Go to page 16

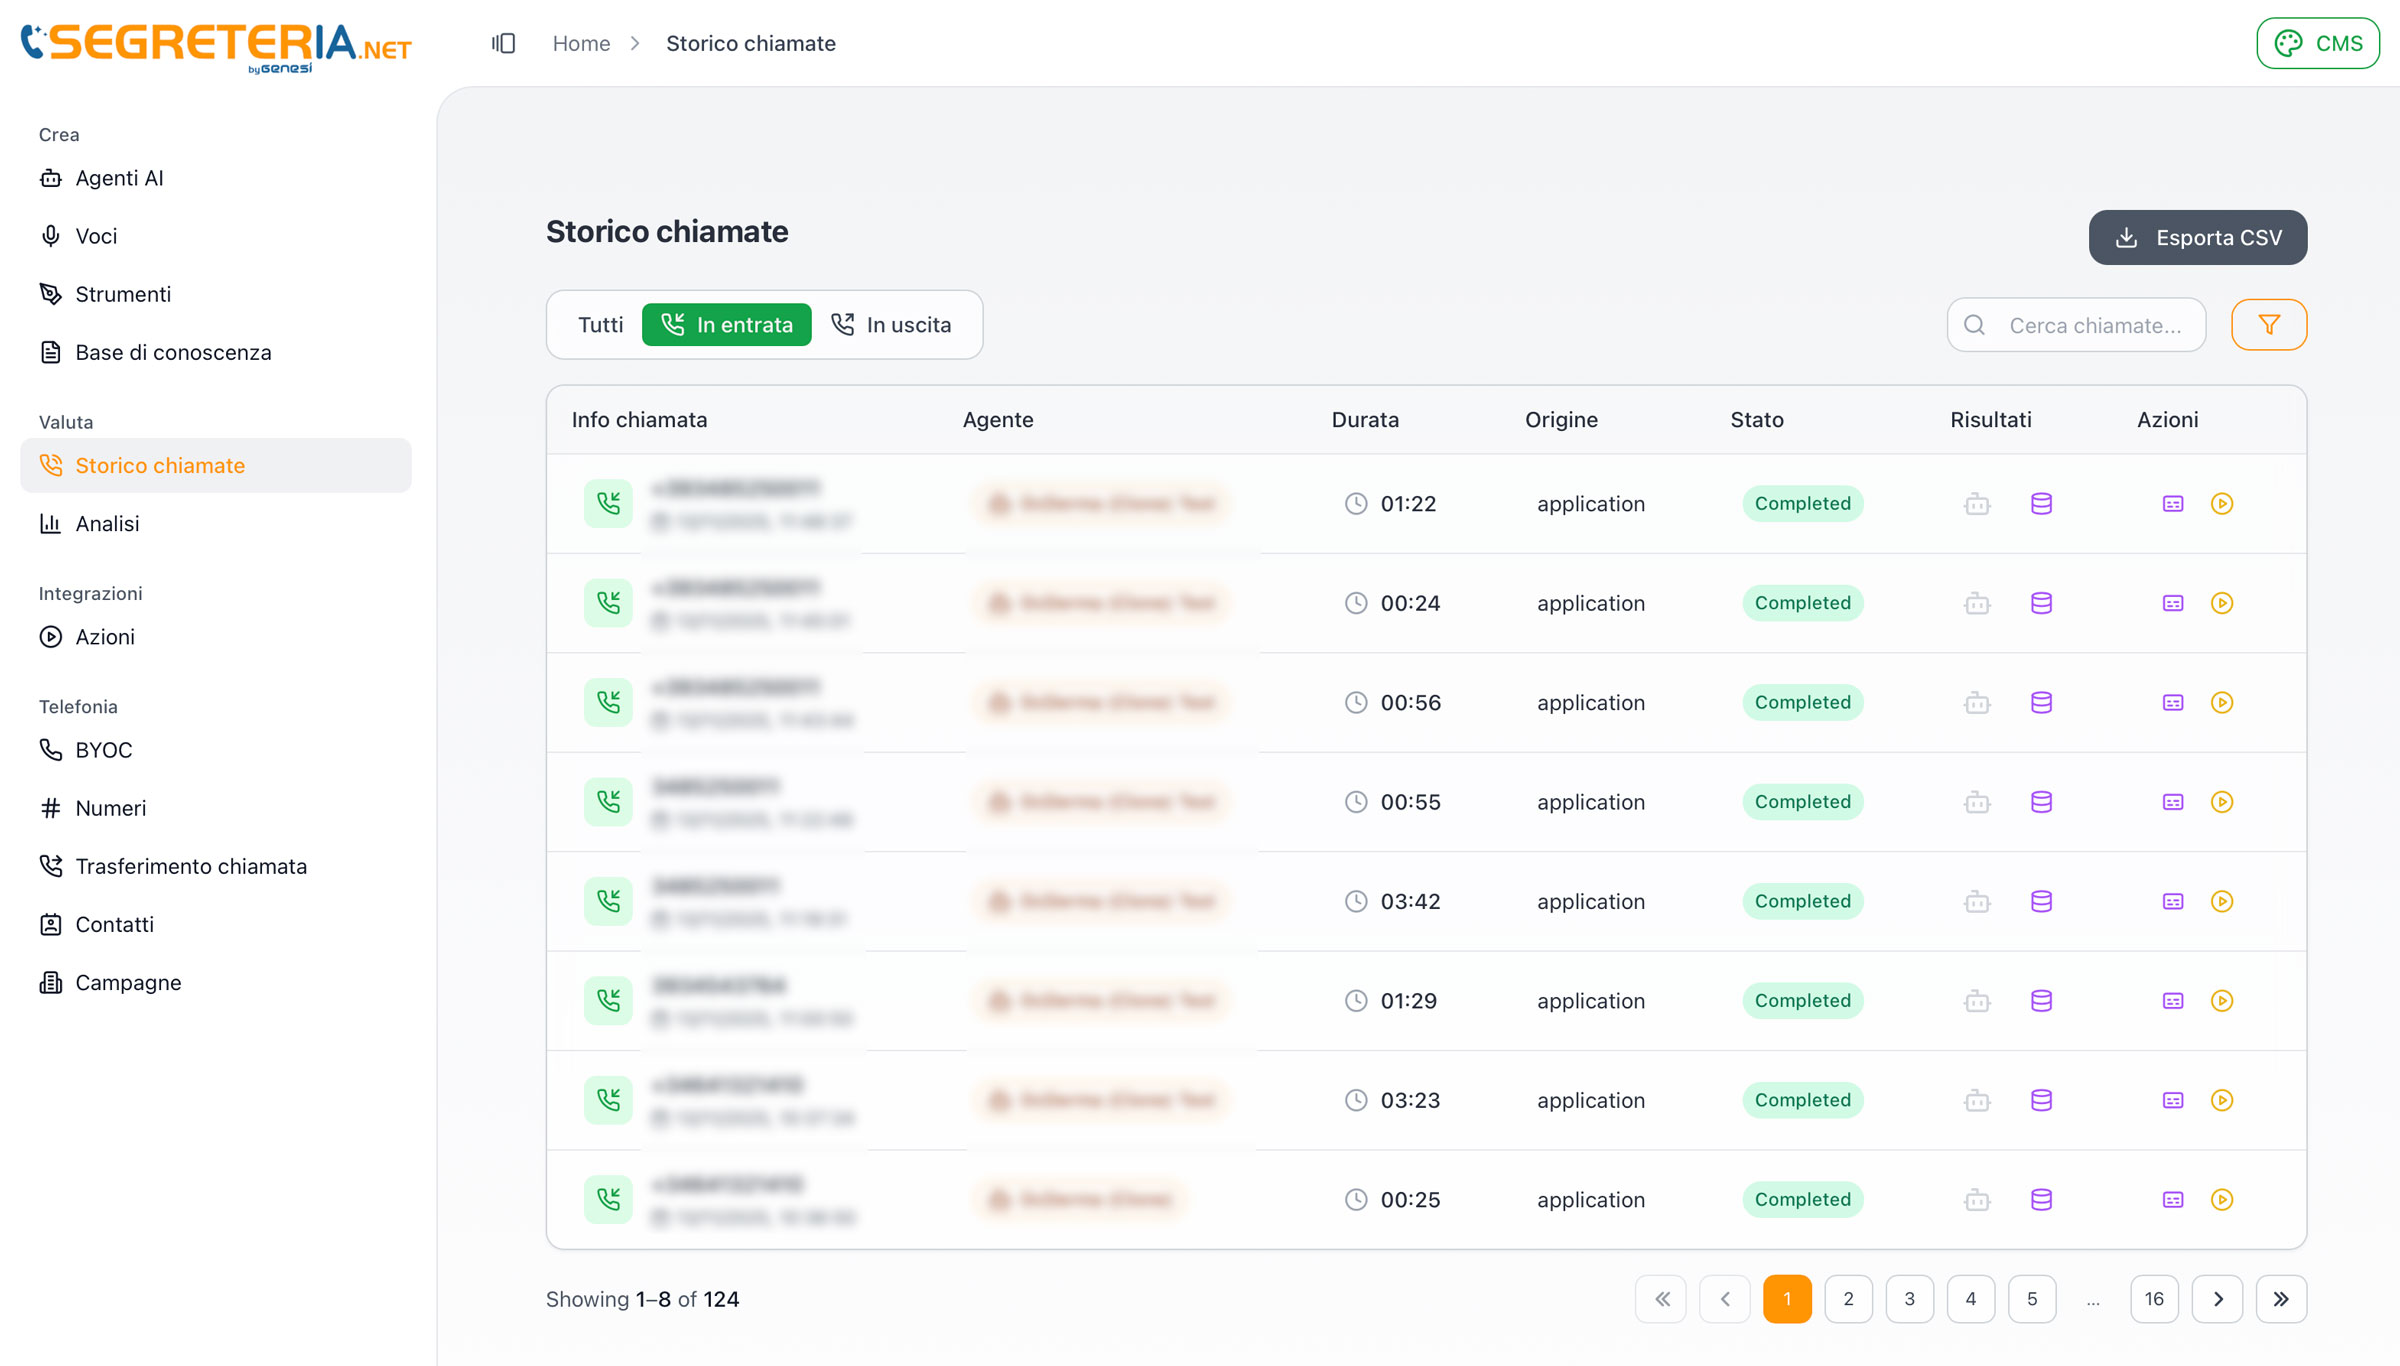(2154, 1299)
